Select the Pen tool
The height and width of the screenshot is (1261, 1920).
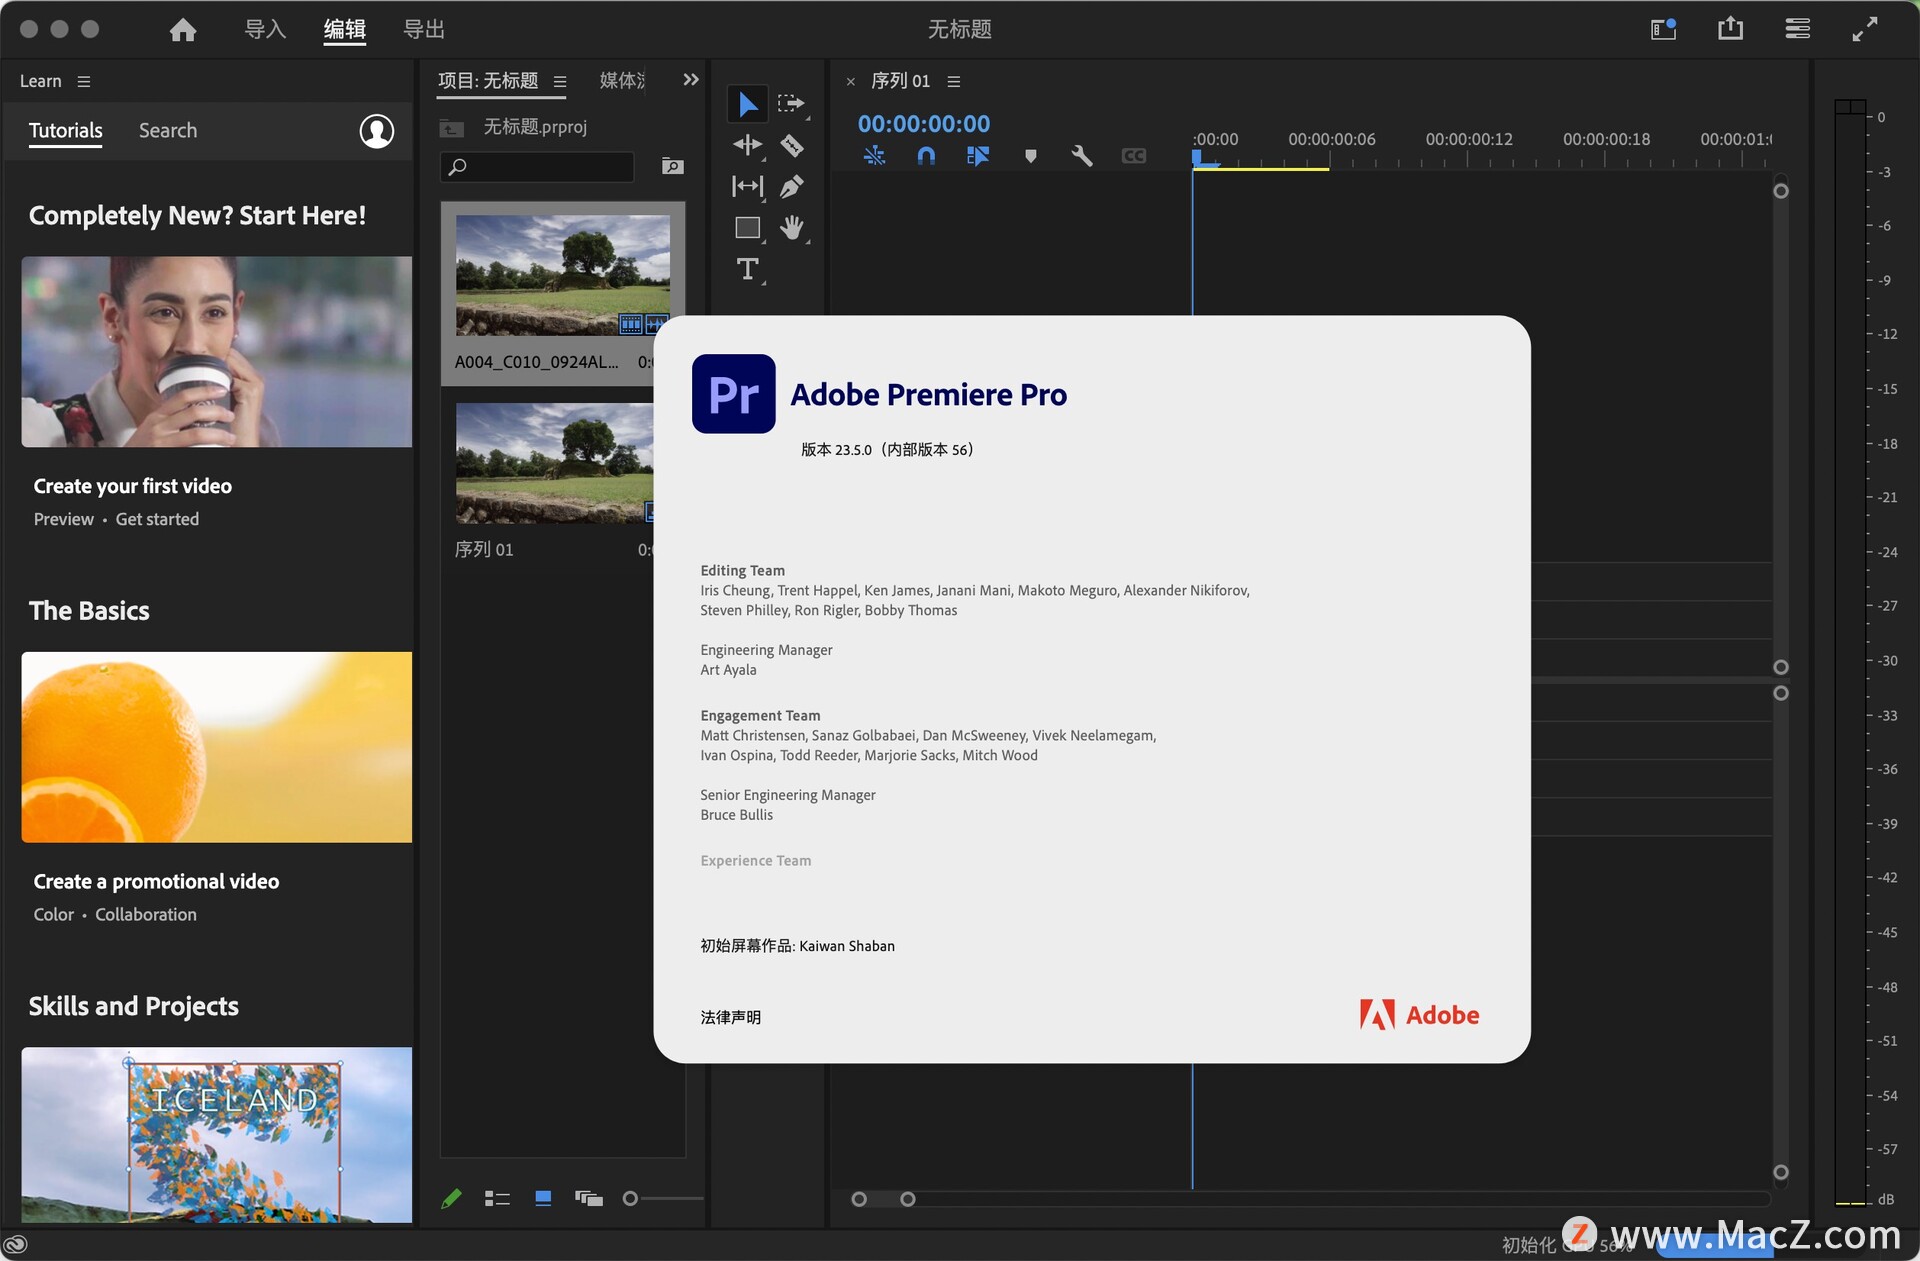[x=793, y=186]
